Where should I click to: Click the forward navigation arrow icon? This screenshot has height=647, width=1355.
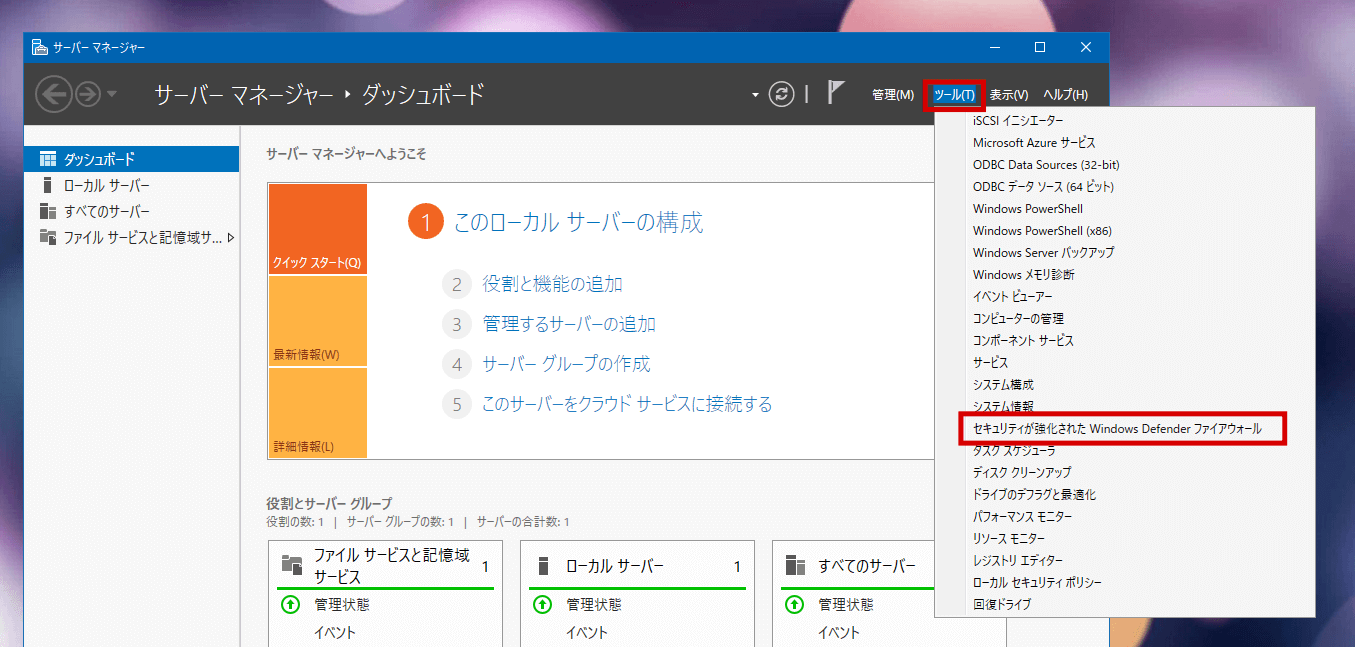87,94
